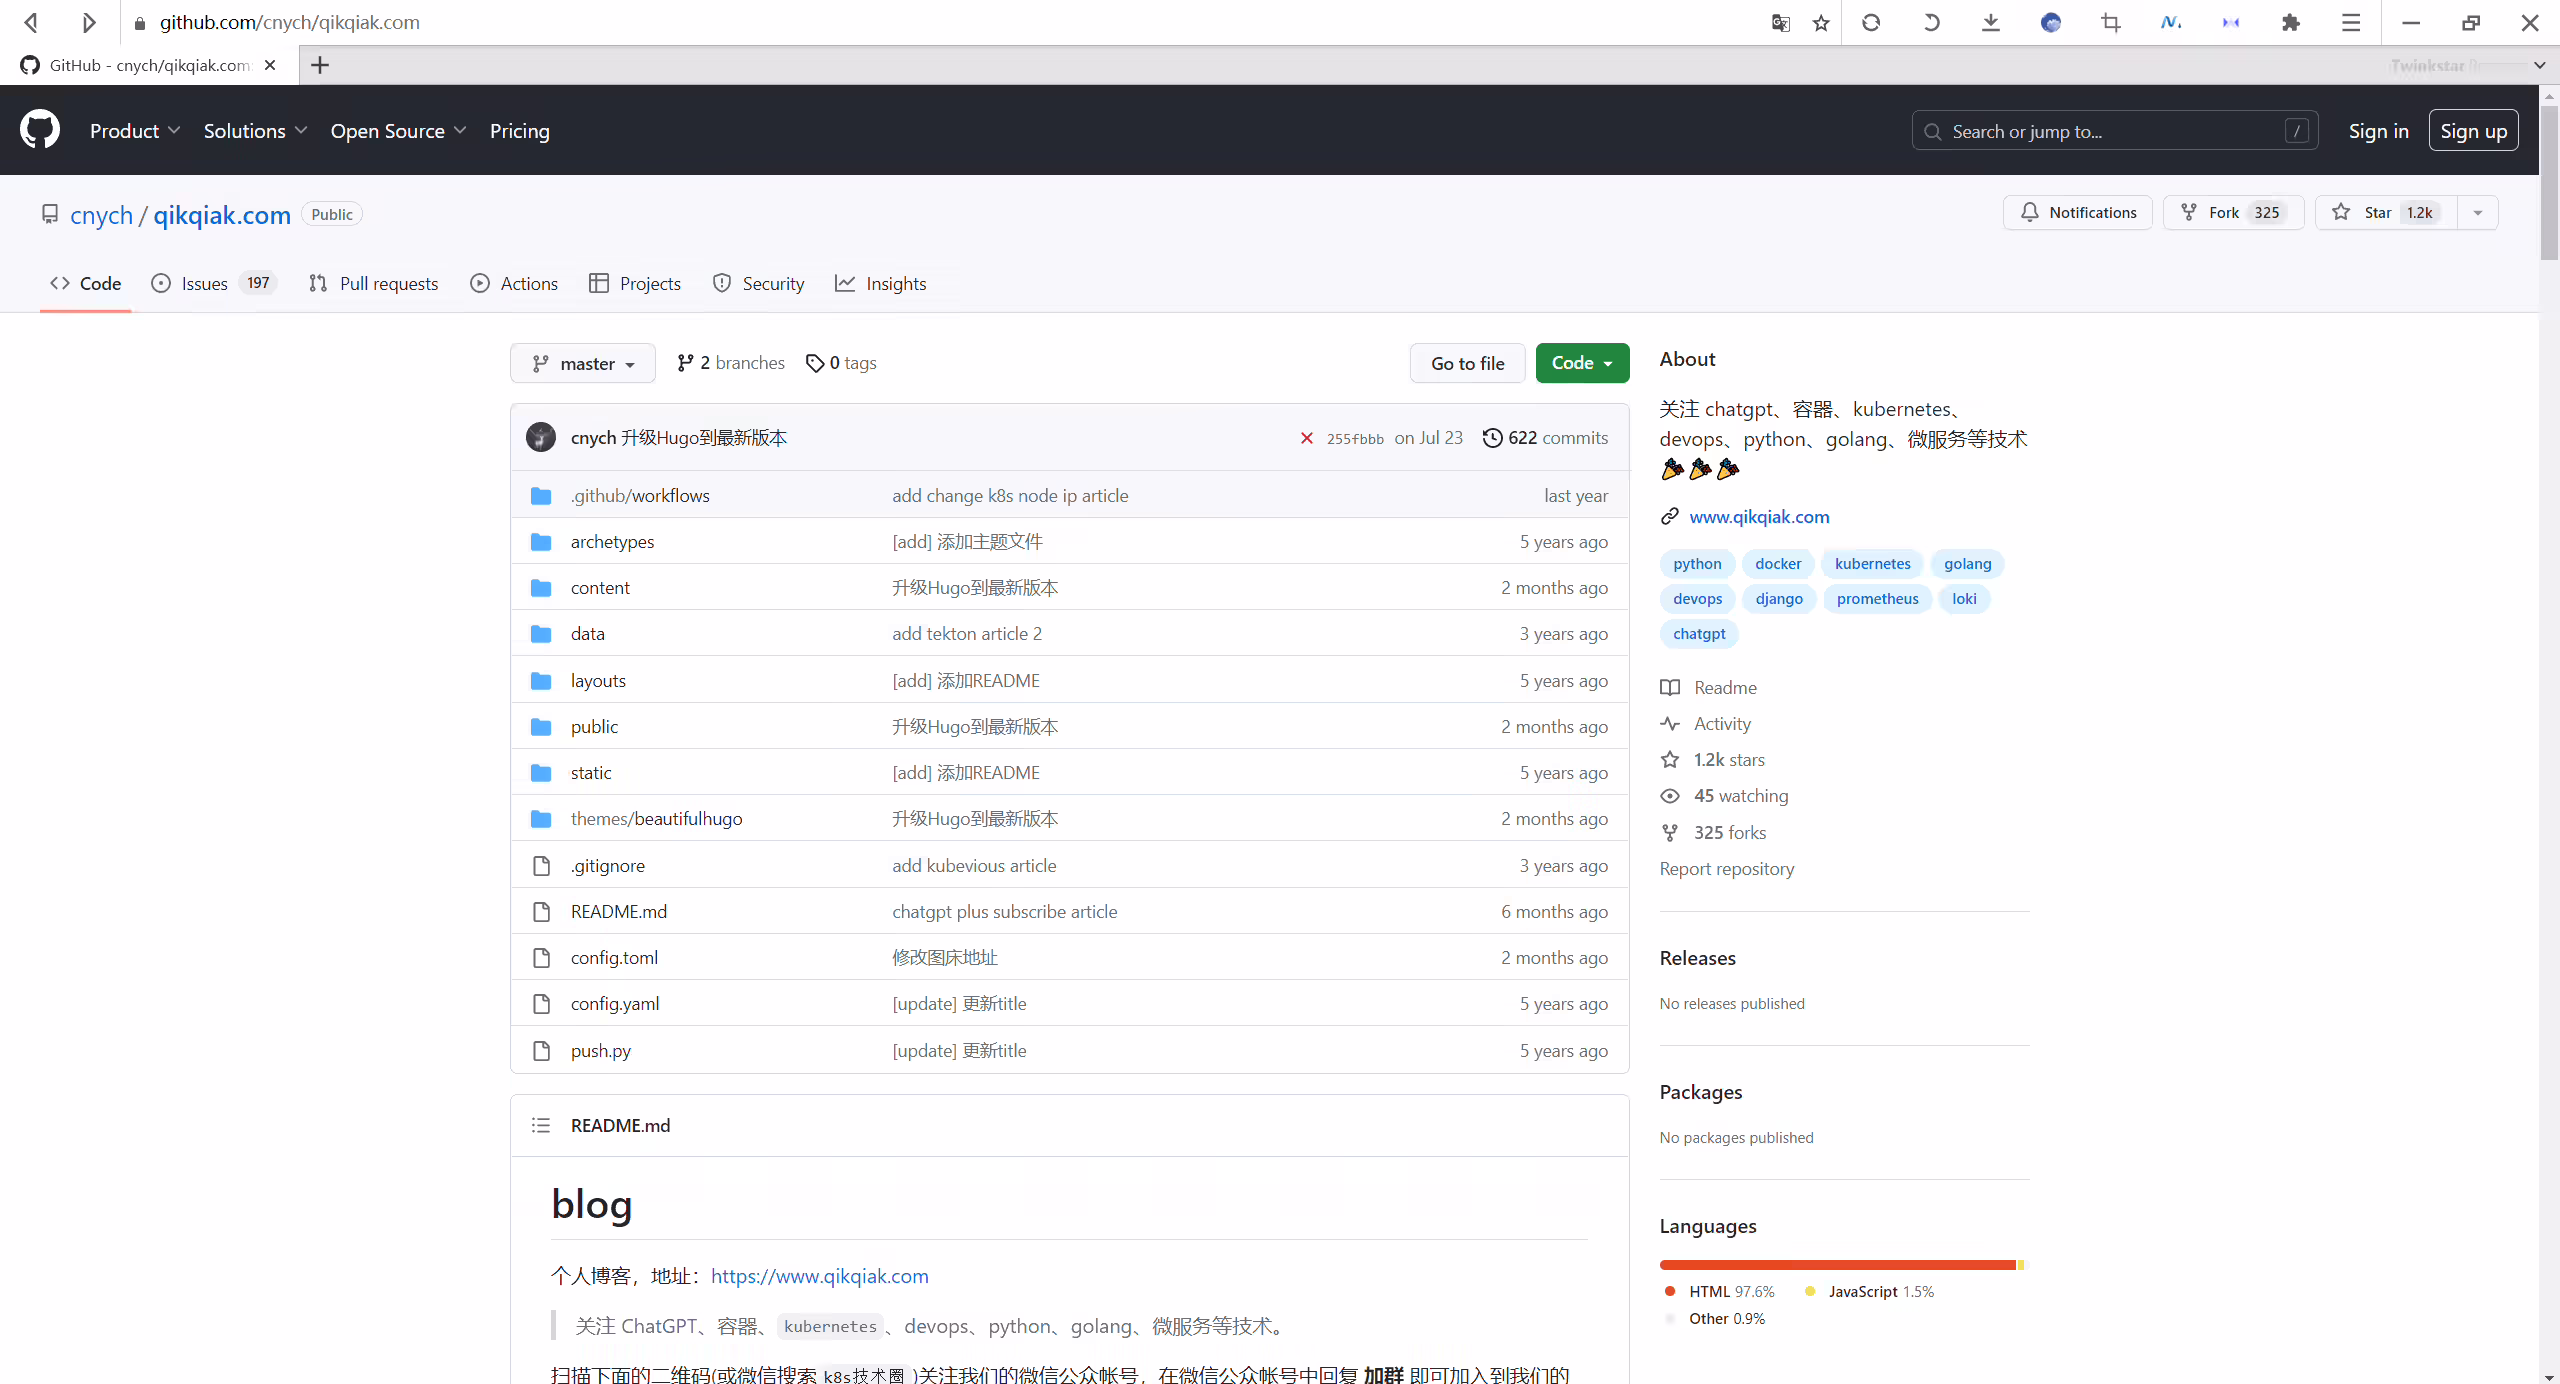Open the 622 commits history
2560x1384 pixels.
pos(1546,437)
